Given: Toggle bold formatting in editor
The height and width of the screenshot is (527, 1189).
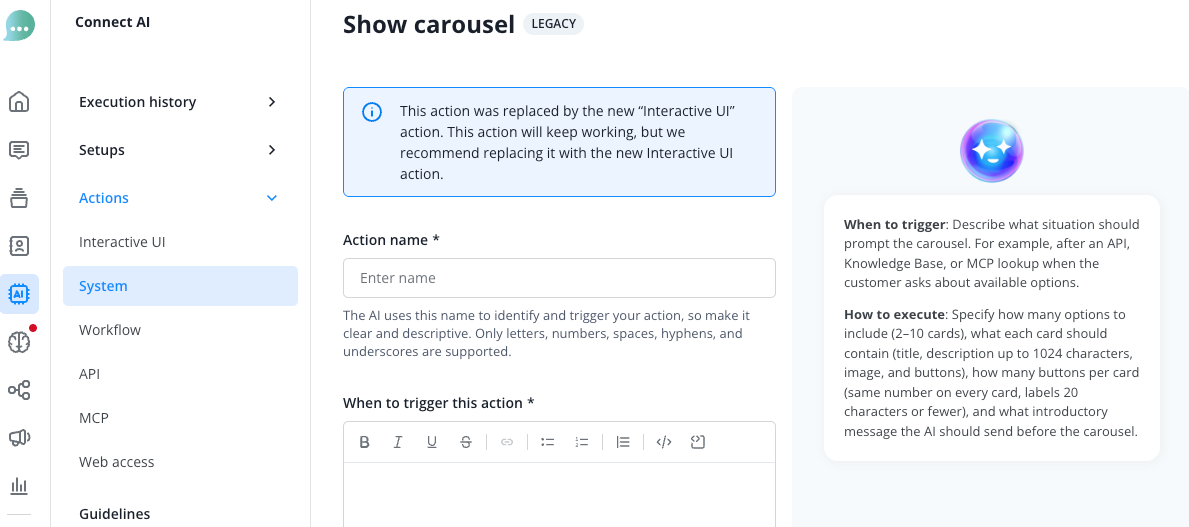Looking at the screenshot, I should click(x=364, y=442).
